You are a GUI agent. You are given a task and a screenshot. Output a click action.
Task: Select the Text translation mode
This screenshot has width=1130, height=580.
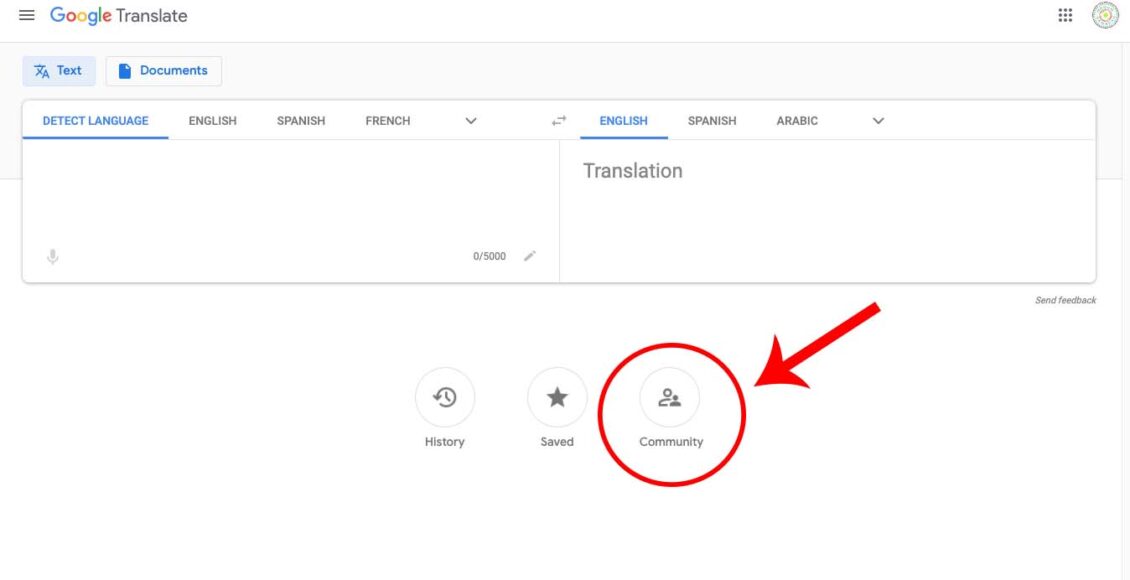pyautogui.click(x=59, y=71)
